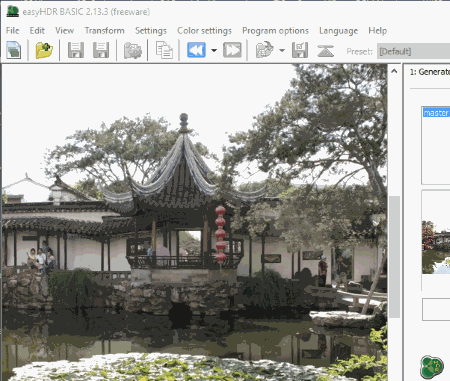This screenshot has width=450, height=381.
Task: Open the dropdown arrow beside the rewind button
Action: click(214, 51)
